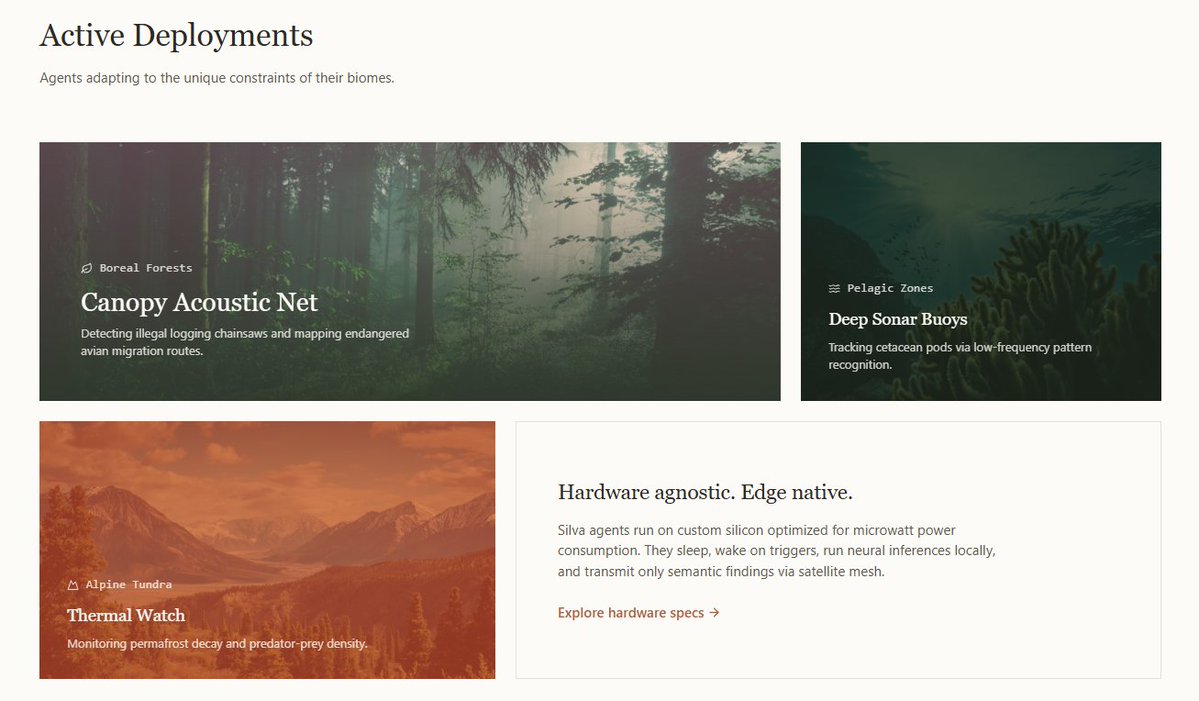
Task: Click the 'Tracking cetacean pods' description
Action: [960, 355]
